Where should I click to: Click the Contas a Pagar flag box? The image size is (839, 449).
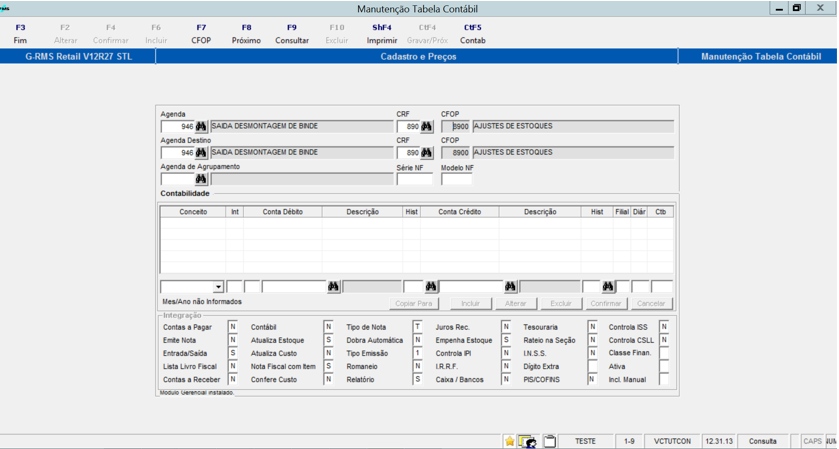[x=233, y=326]
